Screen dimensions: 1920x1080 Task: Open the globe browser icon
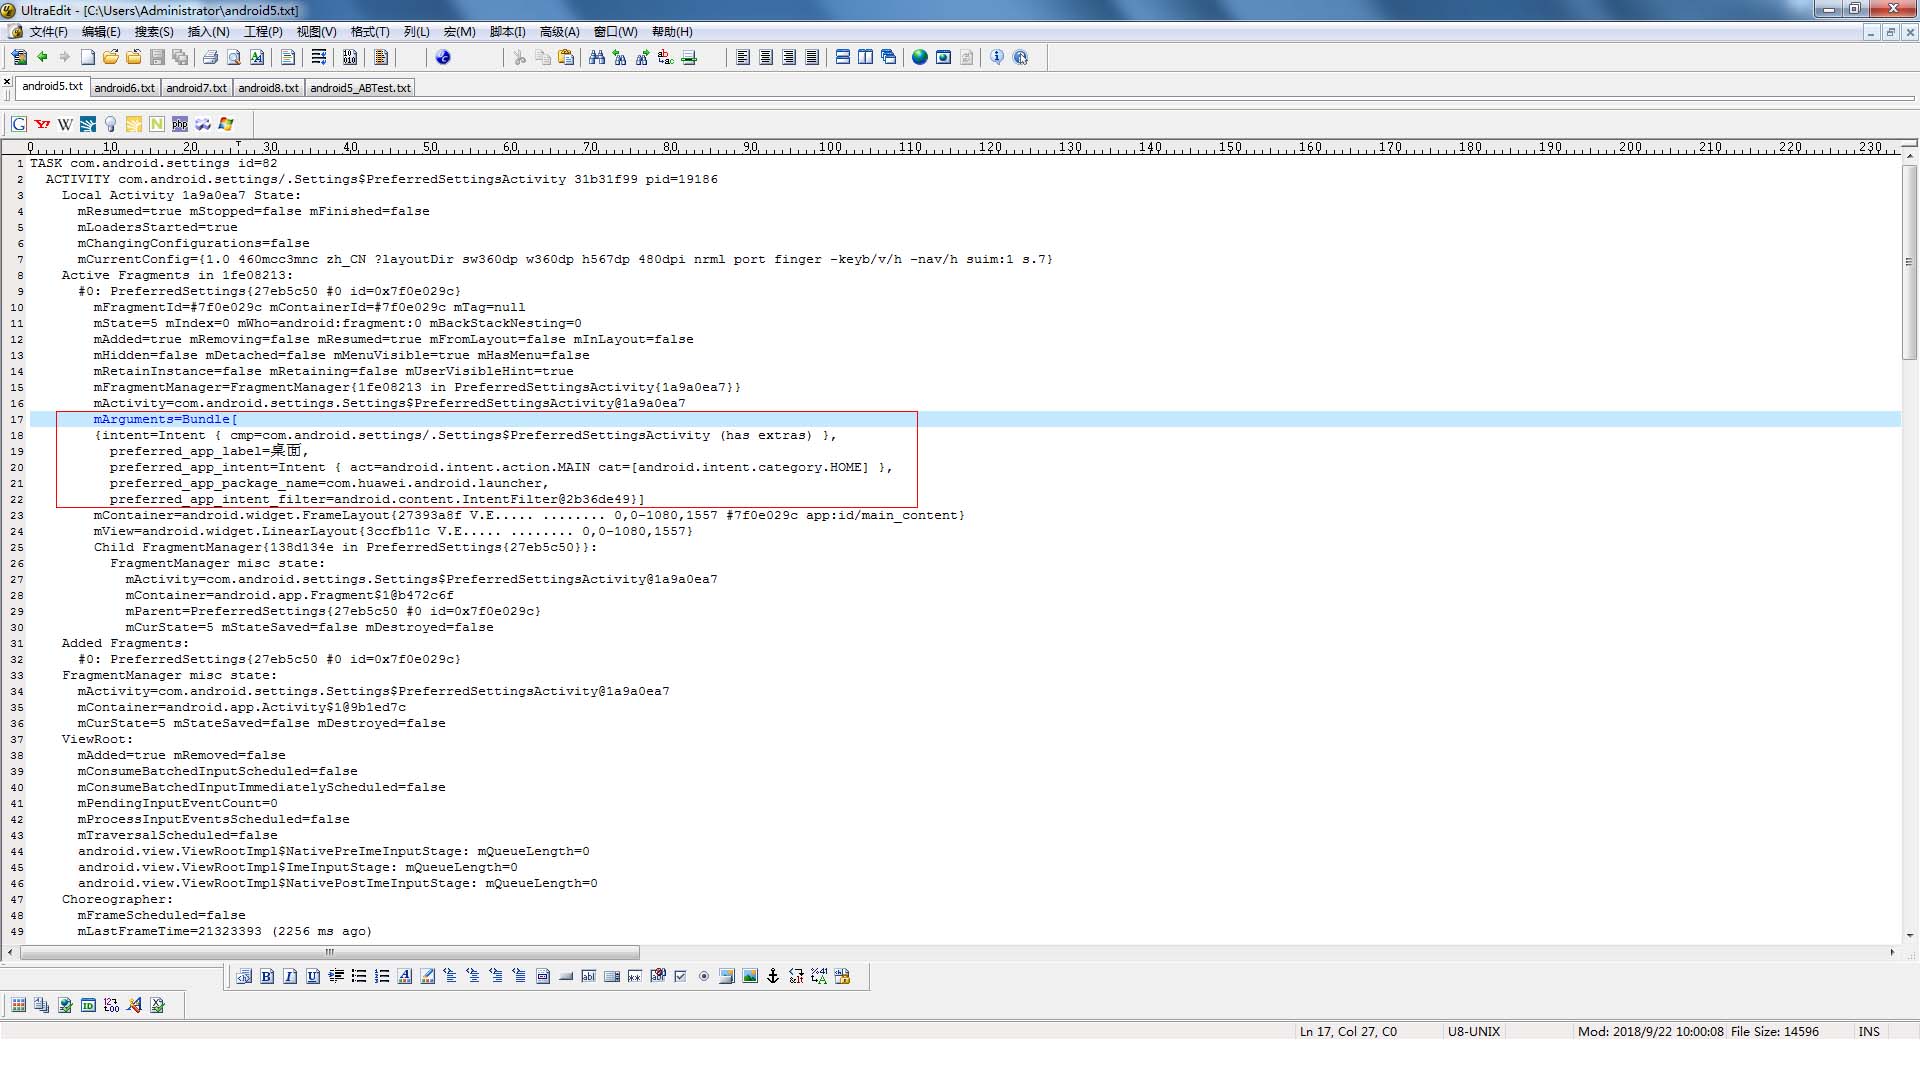point(920,57)
